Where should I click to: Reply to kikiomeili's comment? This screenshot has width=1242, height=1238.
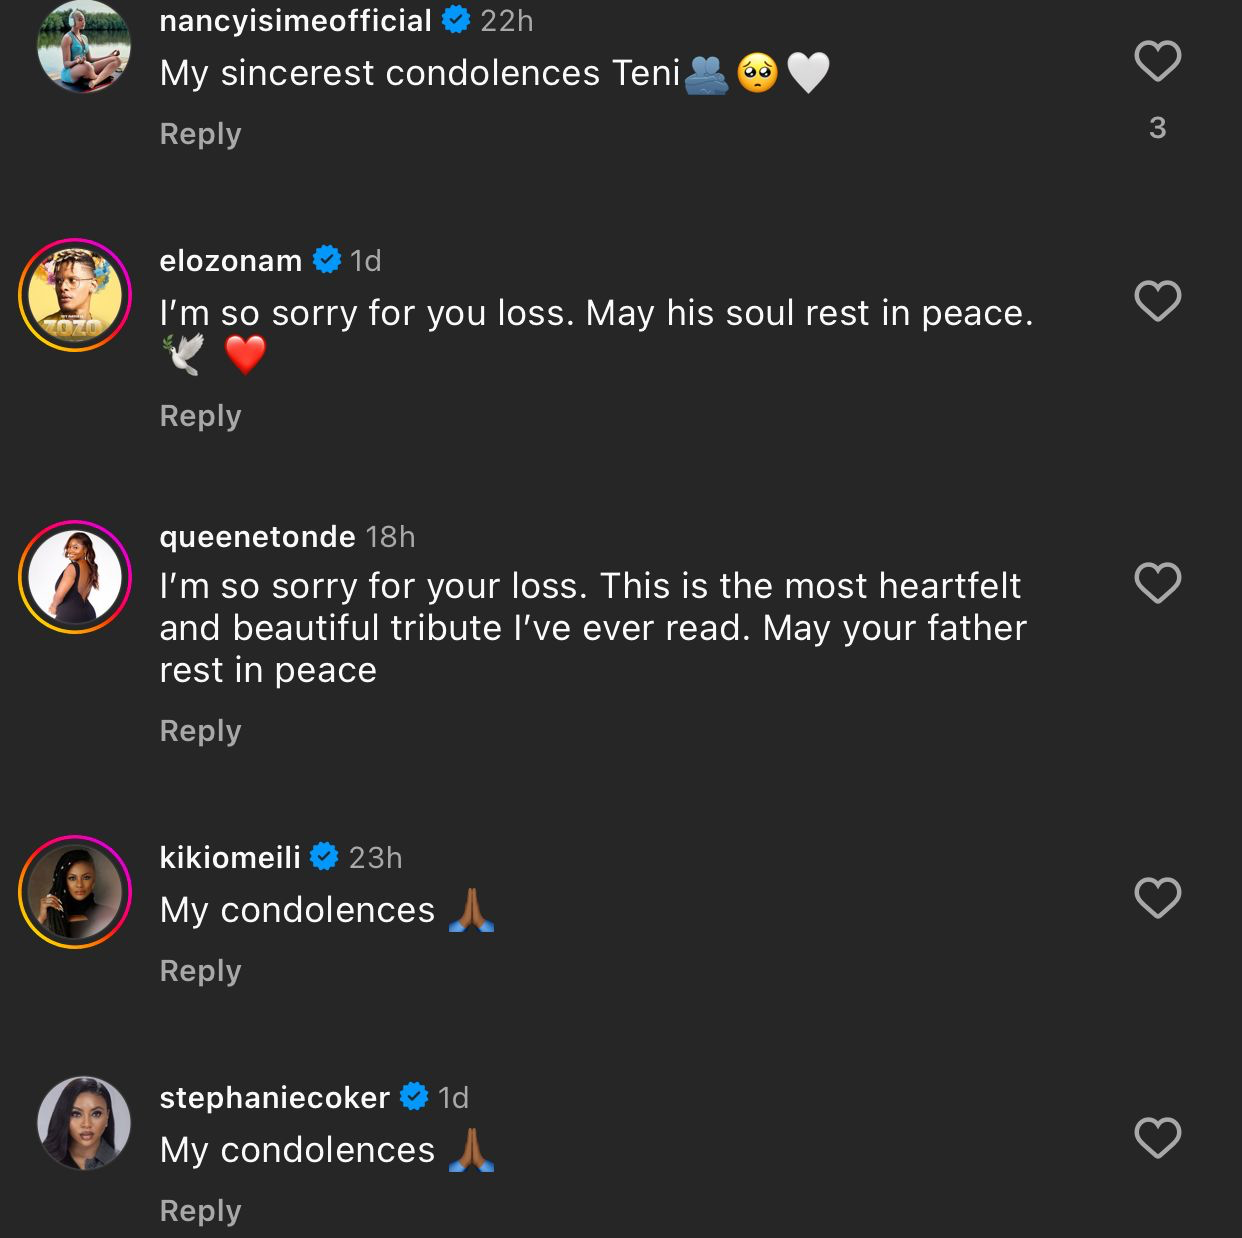click(200, 971)
